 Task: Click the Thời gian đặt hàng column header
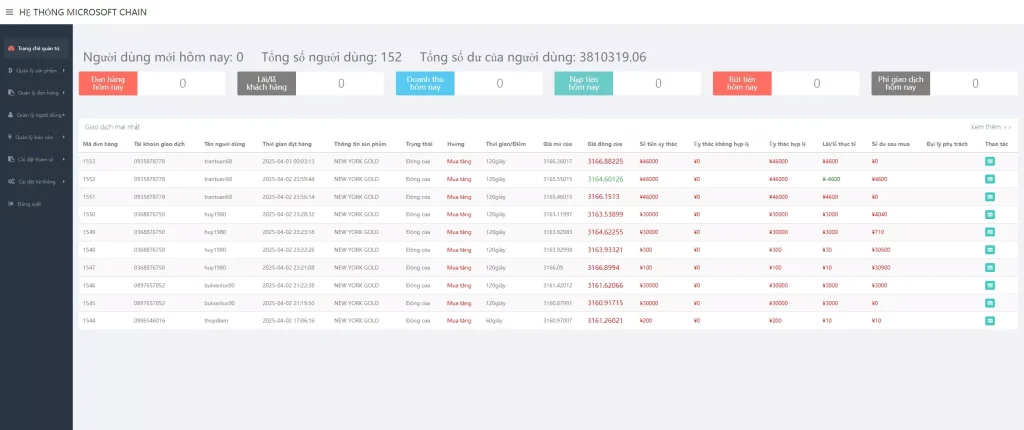point(287,144)
